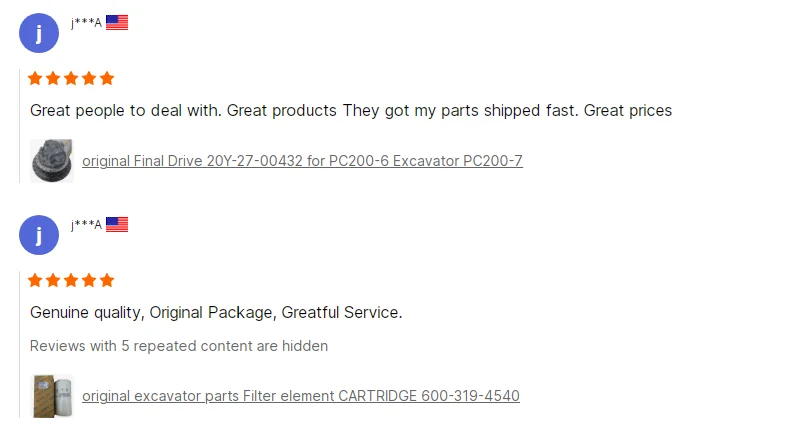Click fifth star in the Filter element review

tap(107, 280)
